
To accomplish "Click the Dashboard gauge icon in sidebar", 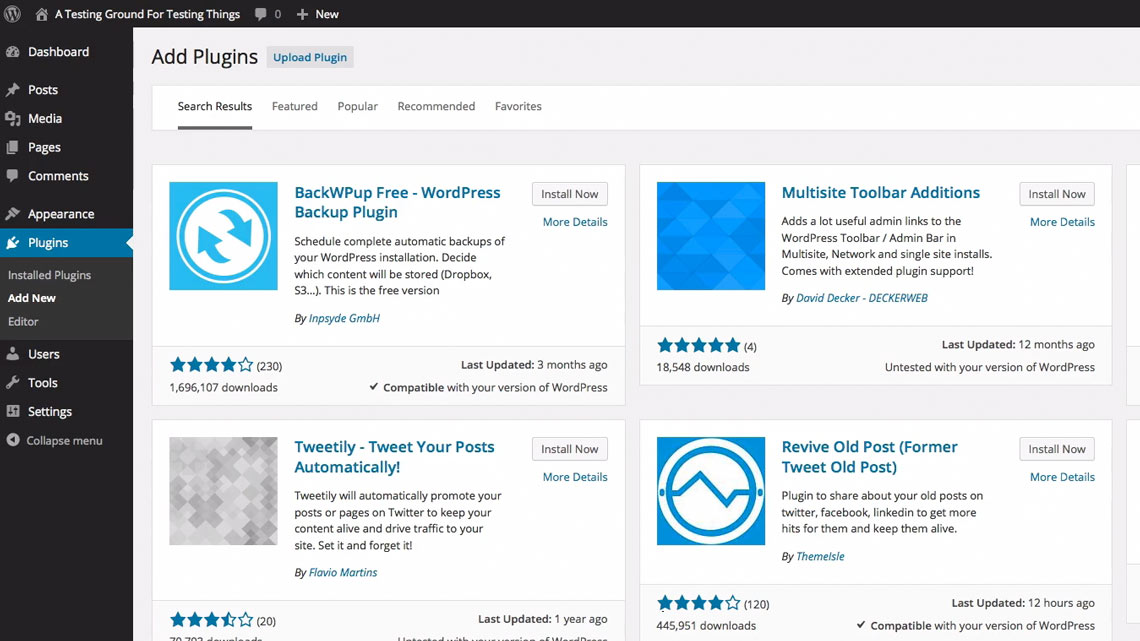I will tap(12, 52).
